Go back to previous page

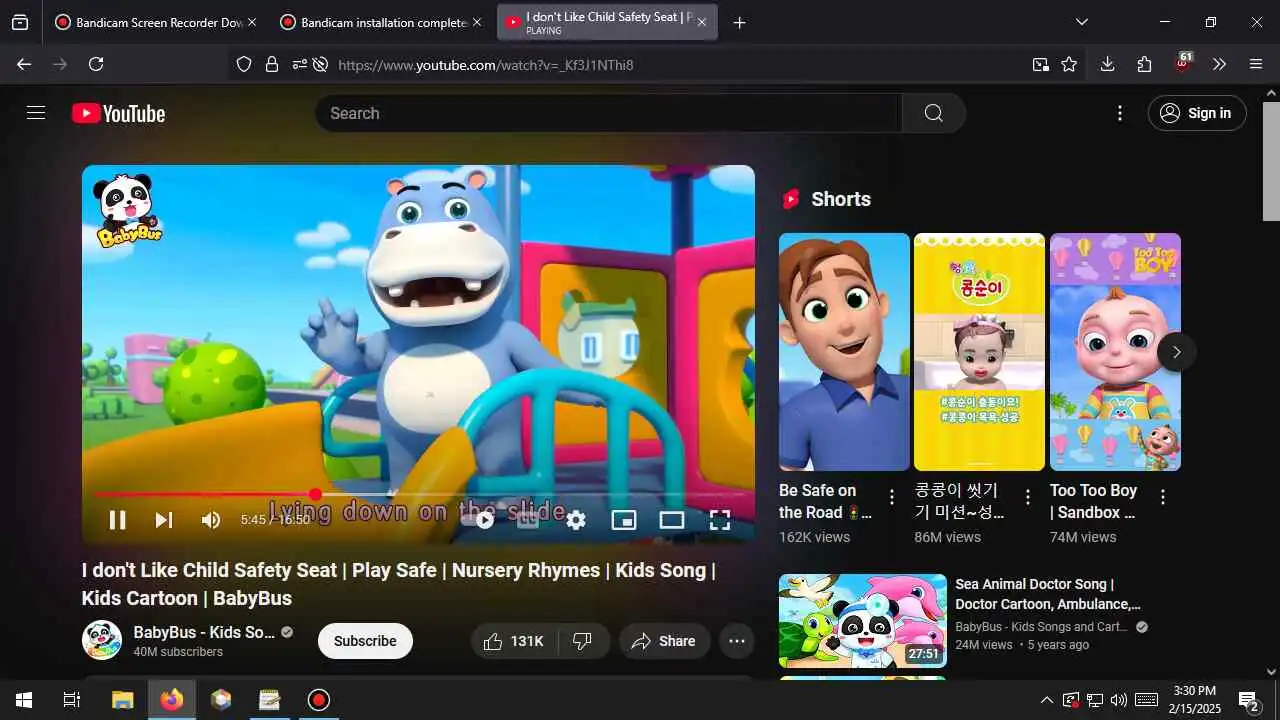click(x=24, y=64)
